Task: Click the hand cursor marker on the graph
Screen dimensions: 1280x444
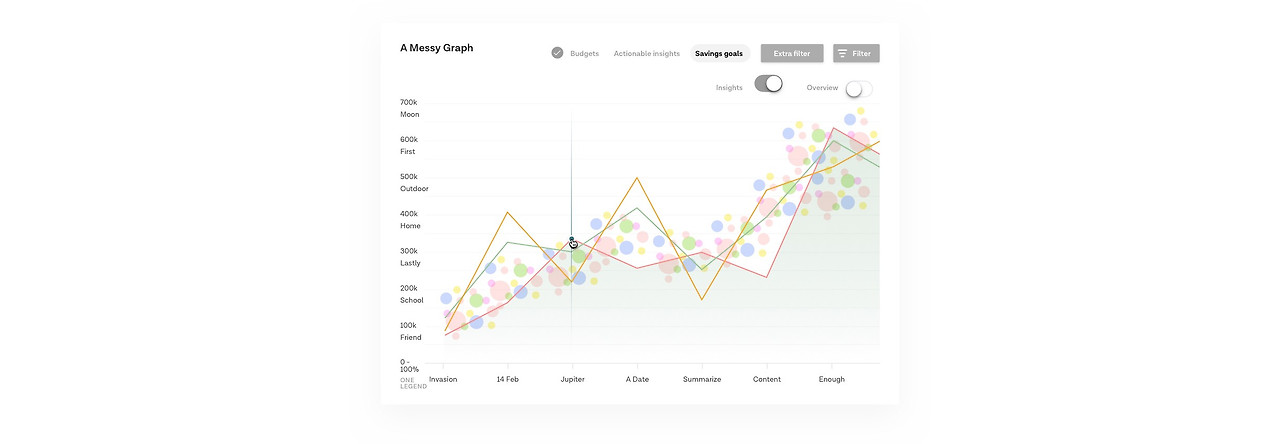Action: (573, 243)
